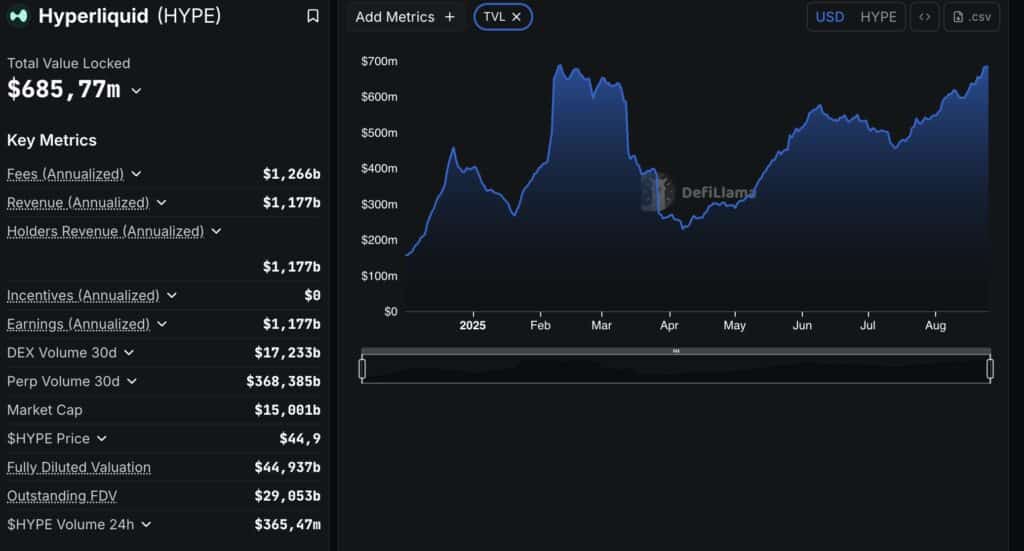Click the plus icon beside Add Metrics

[449, 17]
